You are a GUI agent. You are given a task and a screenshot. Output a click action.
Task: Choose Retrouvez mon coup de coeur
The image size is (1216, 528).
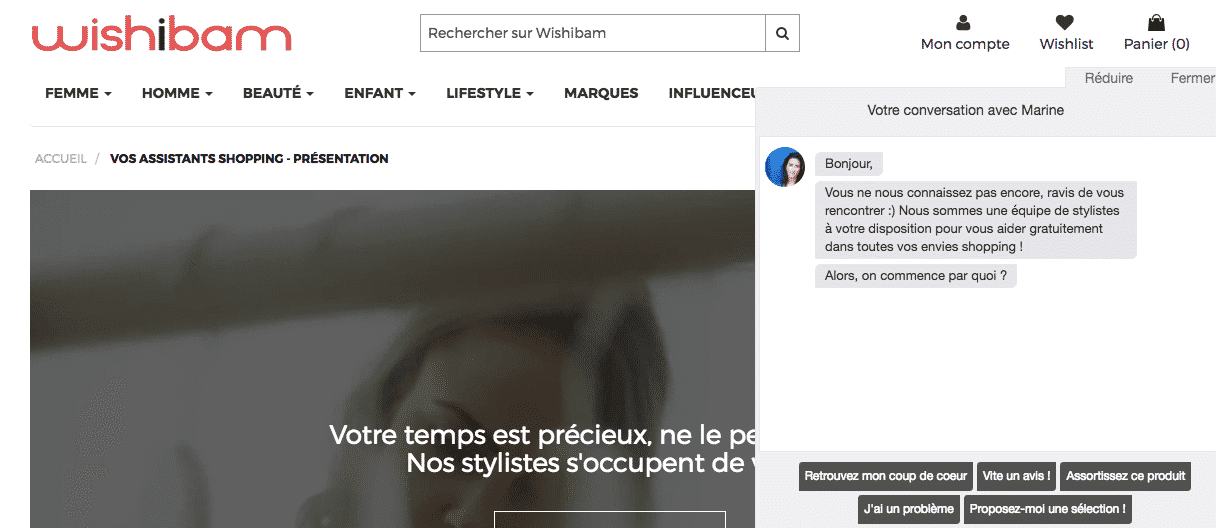tap(886, 476)
